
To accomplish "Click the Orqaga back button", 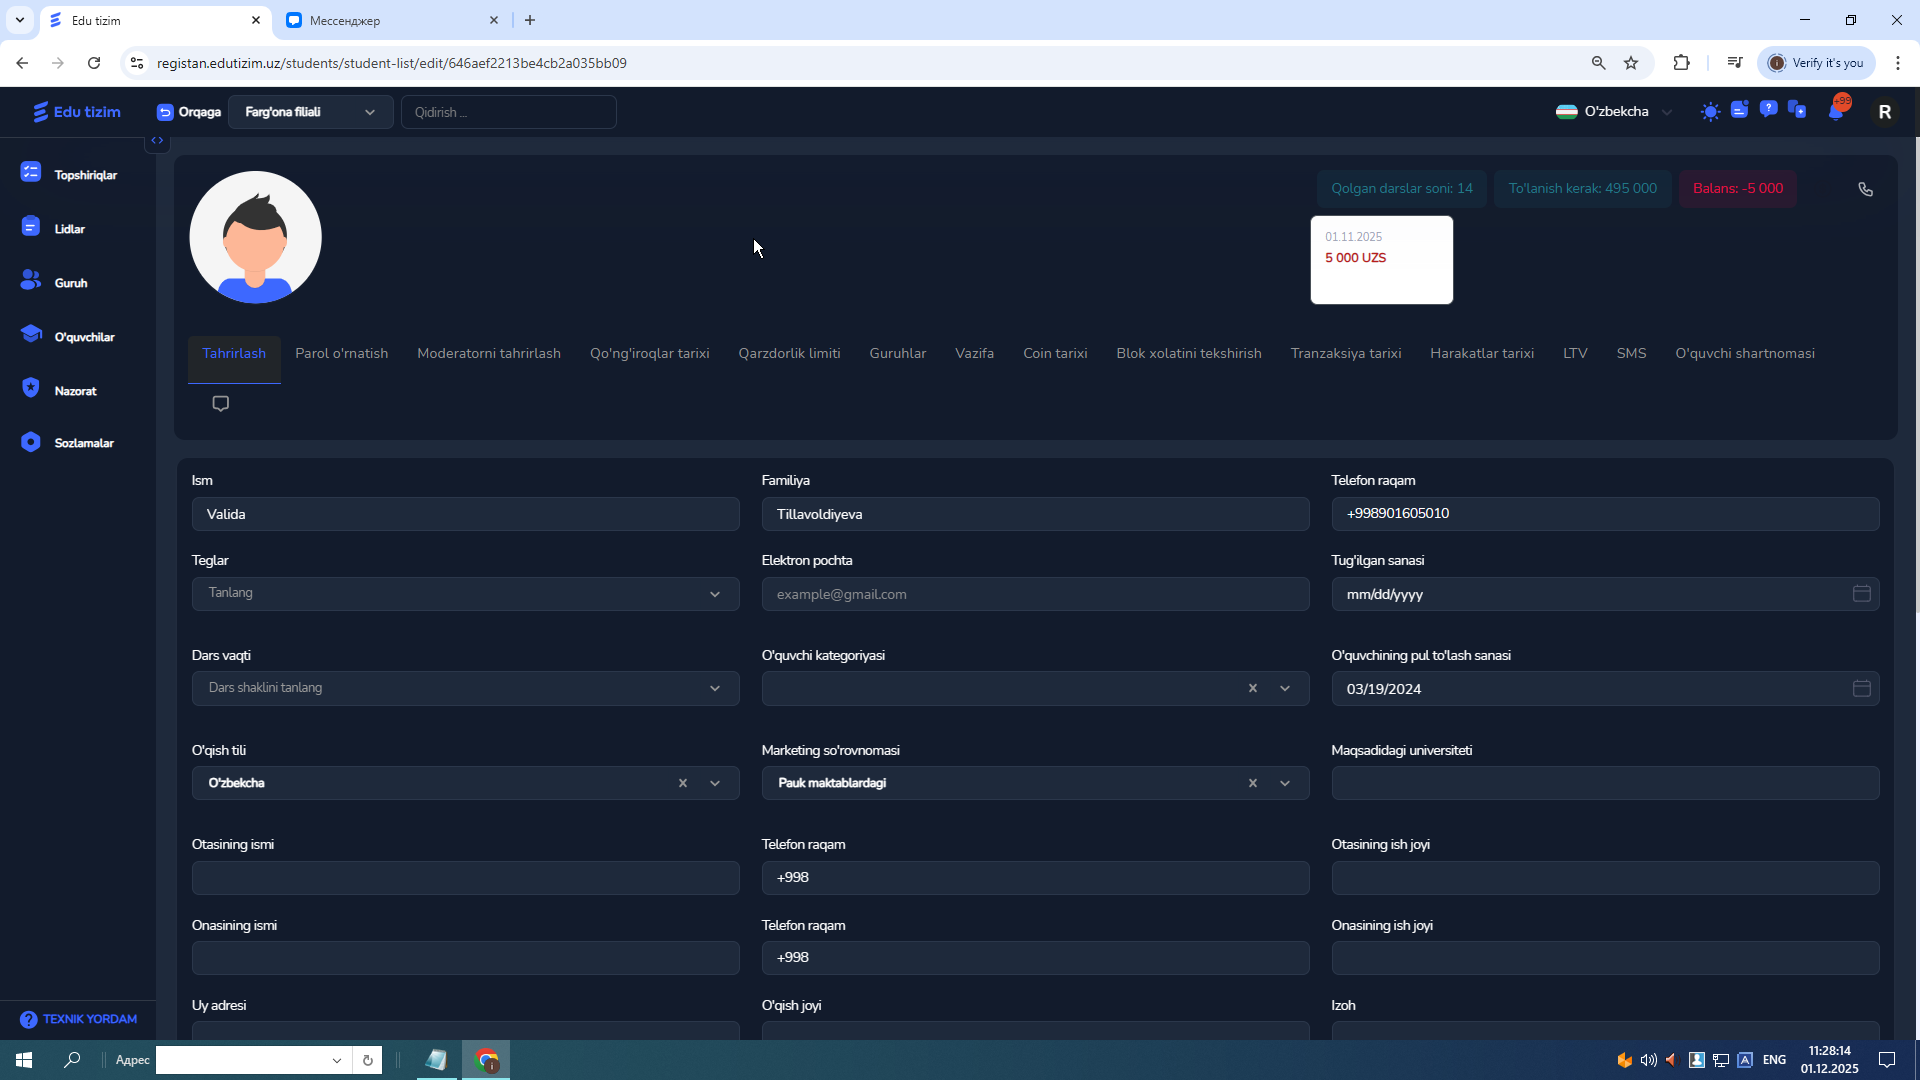I will point(189,112).
